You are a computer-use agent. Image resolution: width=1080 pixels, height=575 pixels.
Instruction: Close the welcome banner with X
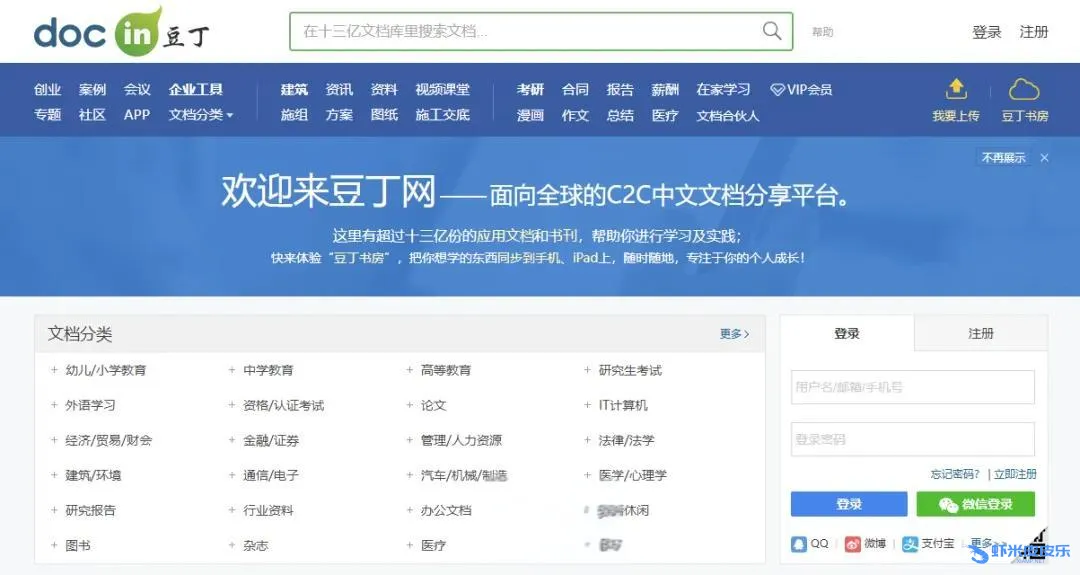1044,158
